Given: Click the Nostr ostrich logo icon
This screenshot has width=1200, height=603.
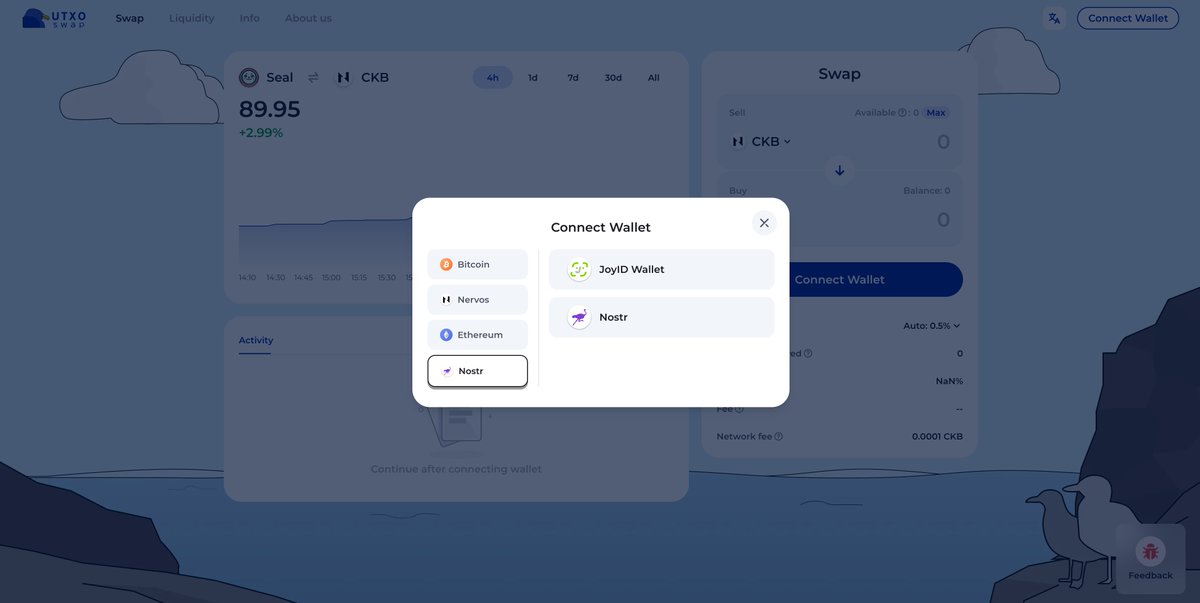Looking at the screenshot, I should [579, 317].
